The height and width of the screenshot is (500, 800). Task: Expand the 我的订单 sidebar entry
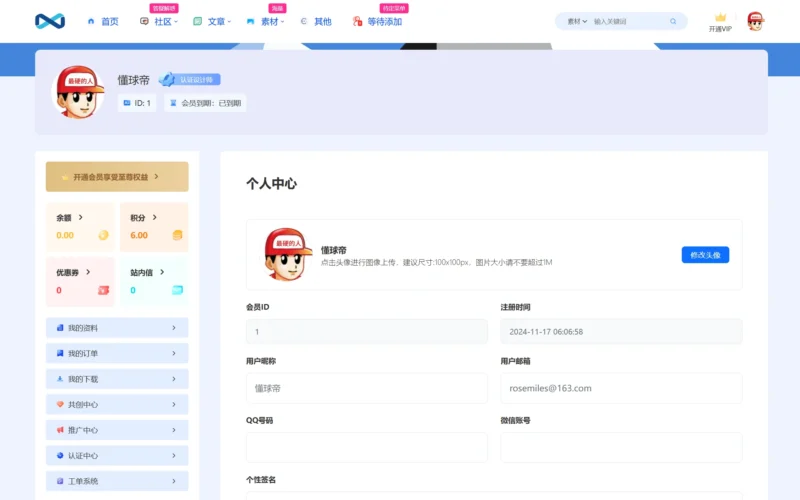[x=117, y=353]
